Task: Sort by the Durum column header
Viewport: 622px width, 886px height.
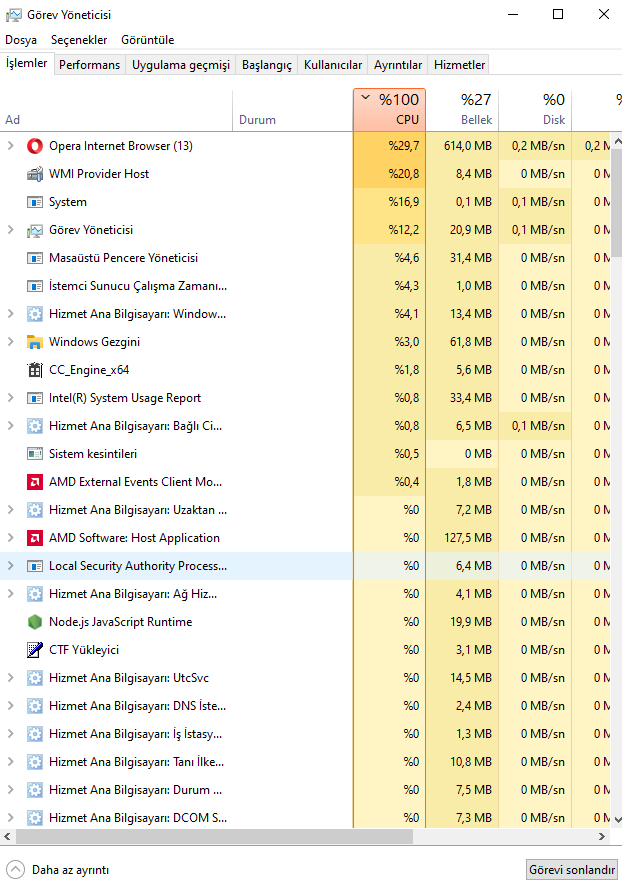Action: (293, 110)
